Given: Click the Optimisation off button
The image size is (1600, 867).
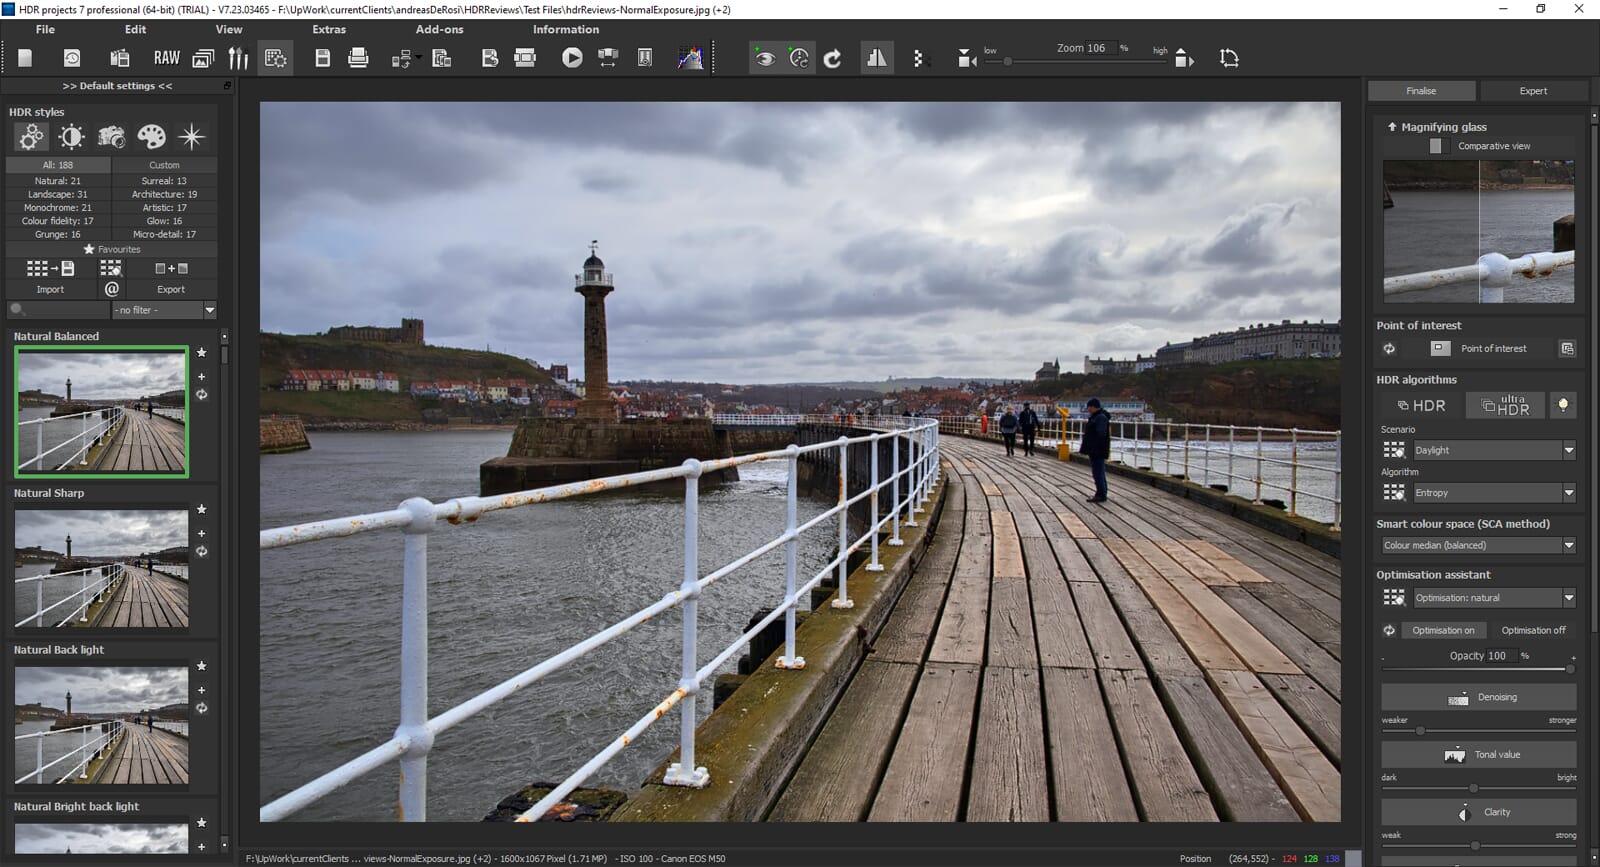Looking at the screenshot, I should (1533, 630).
